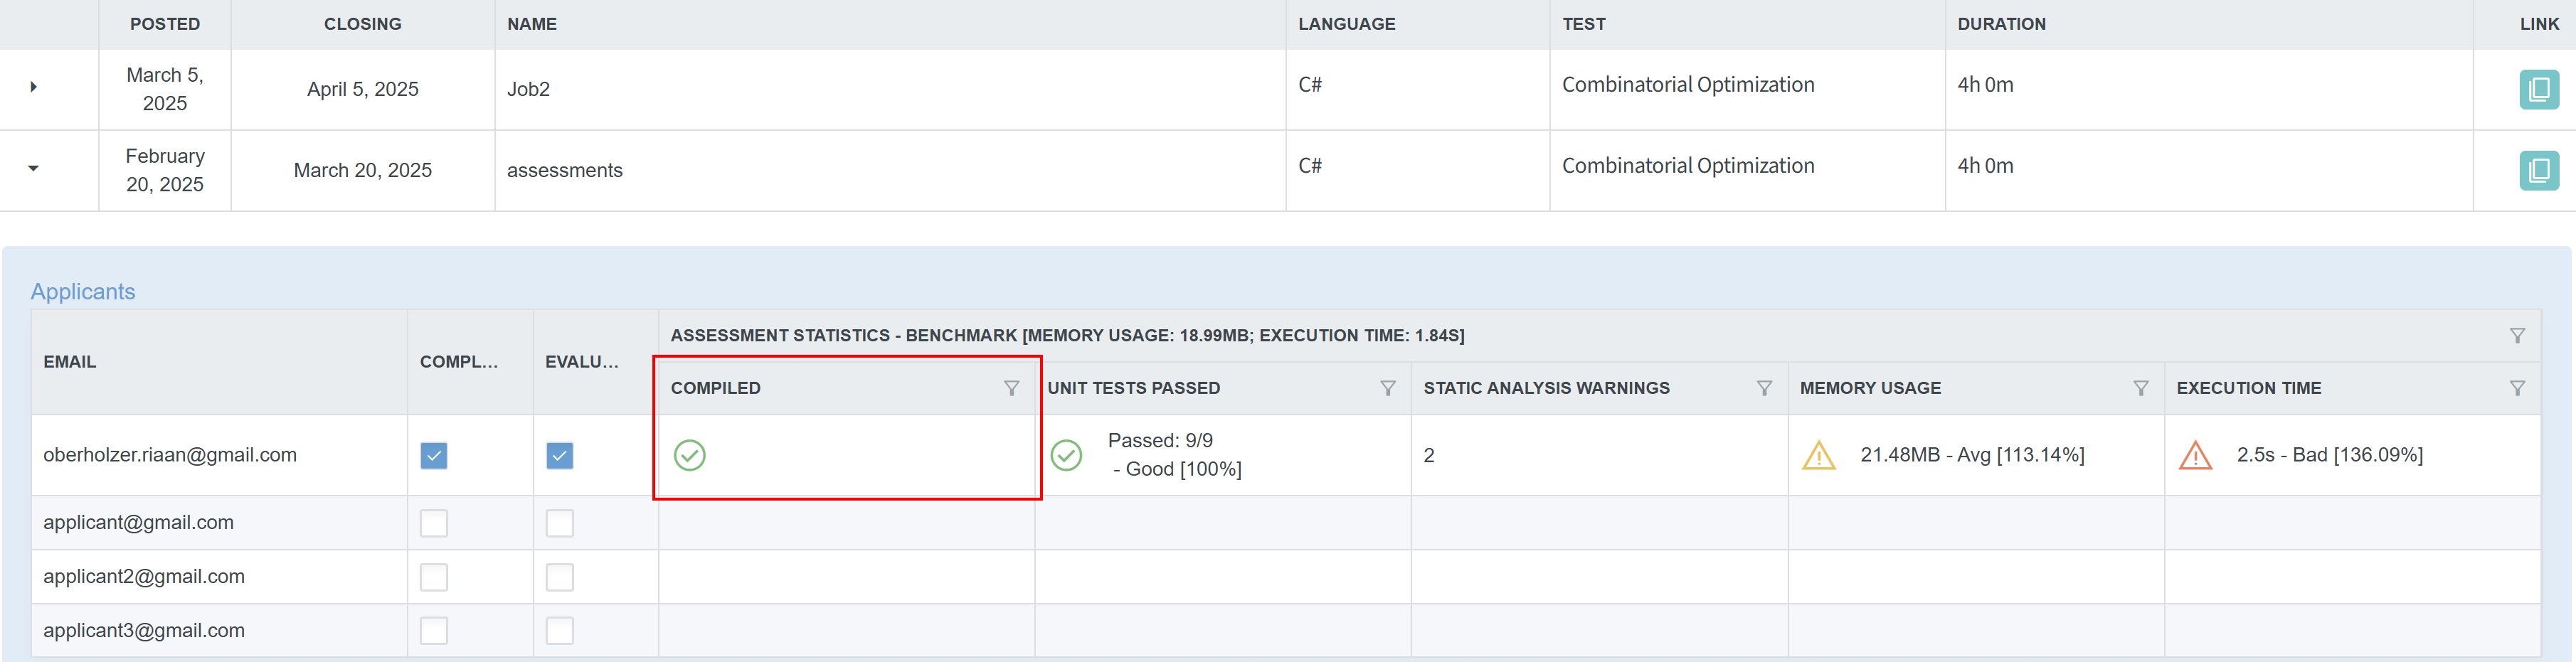Open filter for Static Analysis Warnings column
This screenshot has width=2576, height=662.
tap(1764, 388)
